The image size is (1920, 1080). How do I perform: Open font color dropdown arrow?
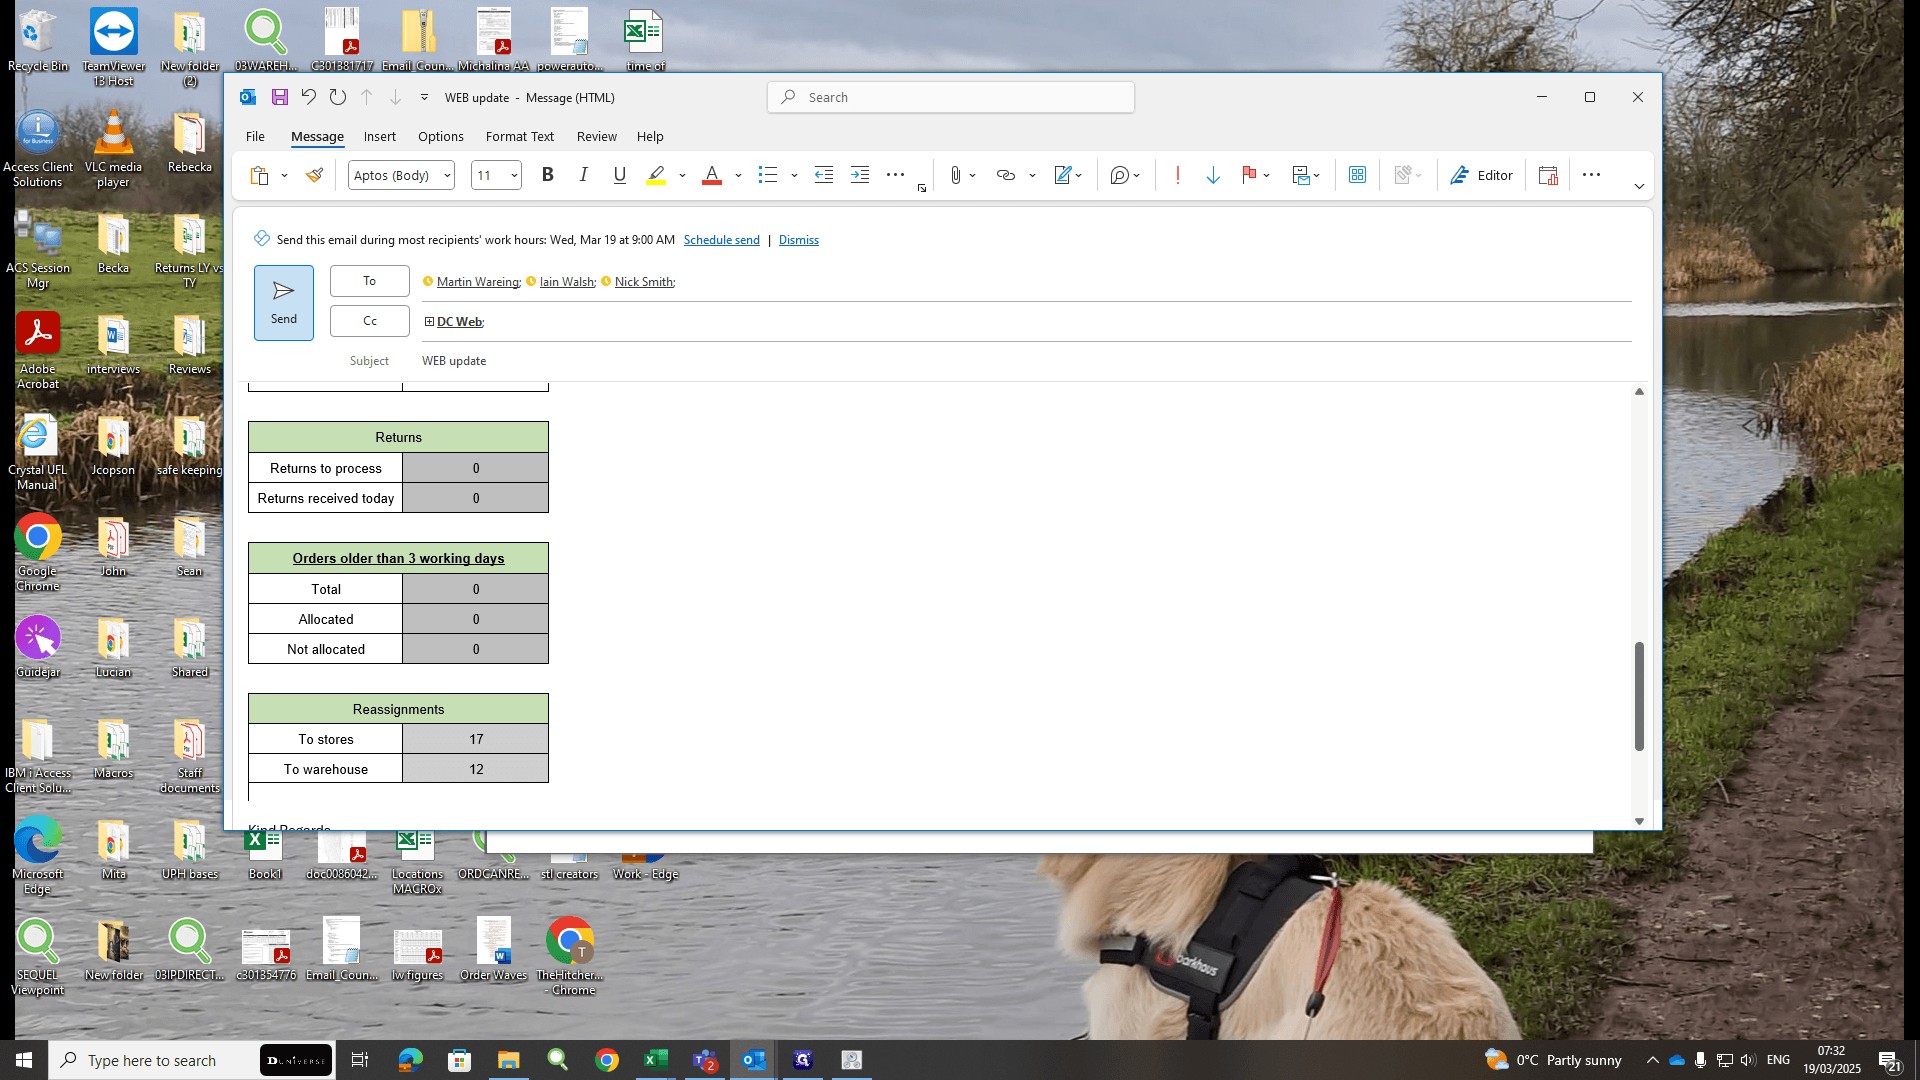(738, 176)
